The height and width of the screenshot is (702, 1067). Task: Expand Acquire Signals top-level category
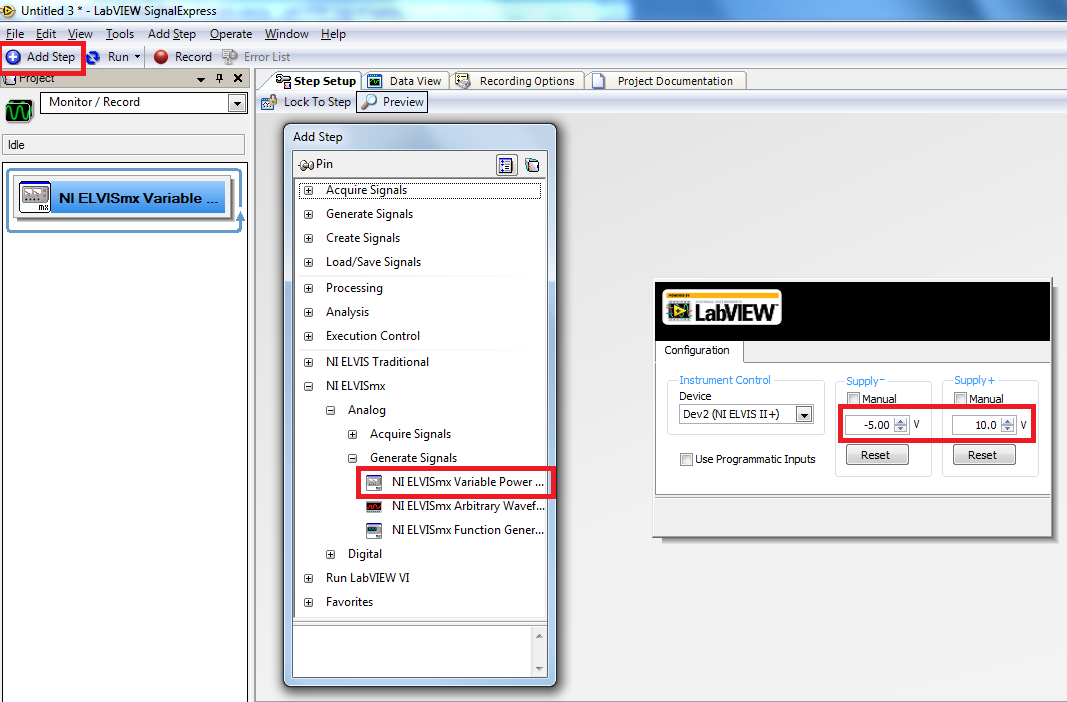coord(308,190)
